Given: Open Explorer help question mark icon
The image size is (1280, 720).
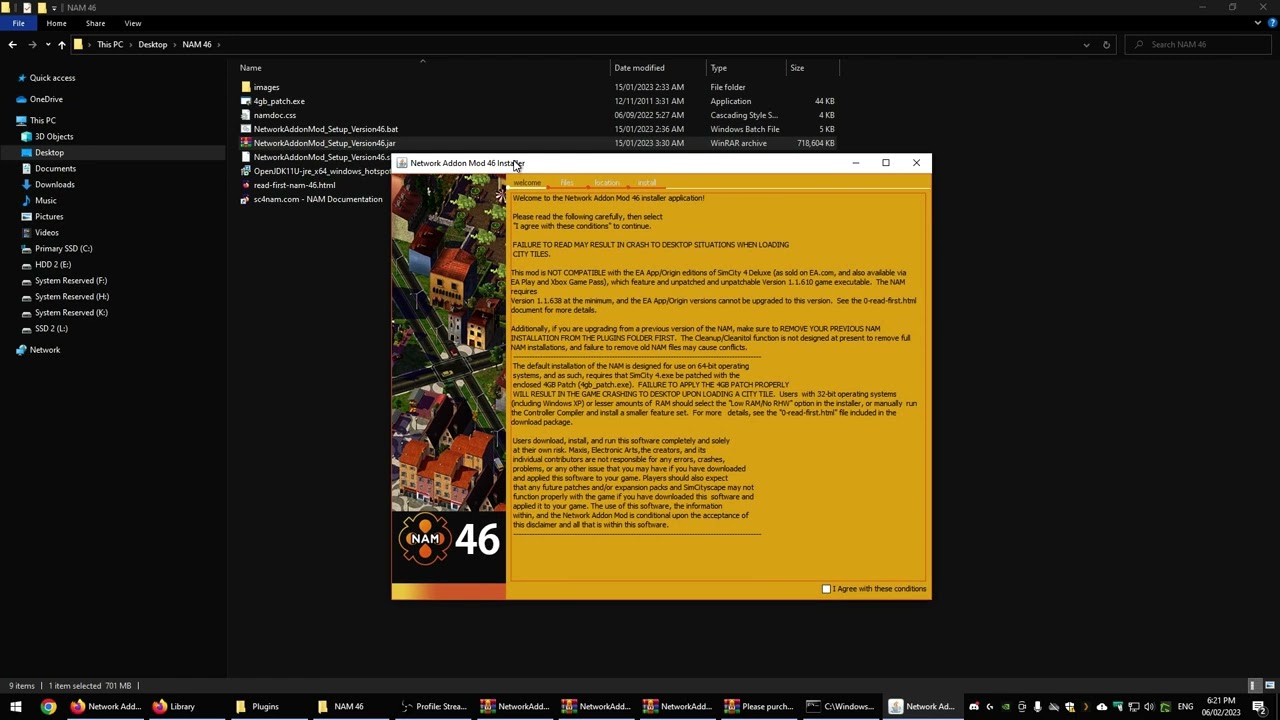Looking at the screenshot, I should point(1271,23).
